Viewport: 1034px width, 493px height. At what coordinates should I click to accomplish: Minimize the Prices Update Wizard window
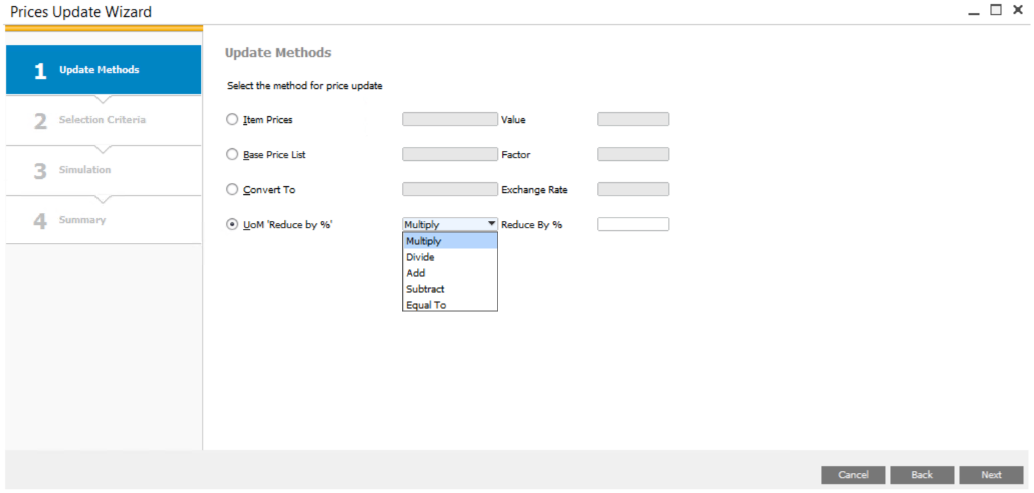pos(974,10)
